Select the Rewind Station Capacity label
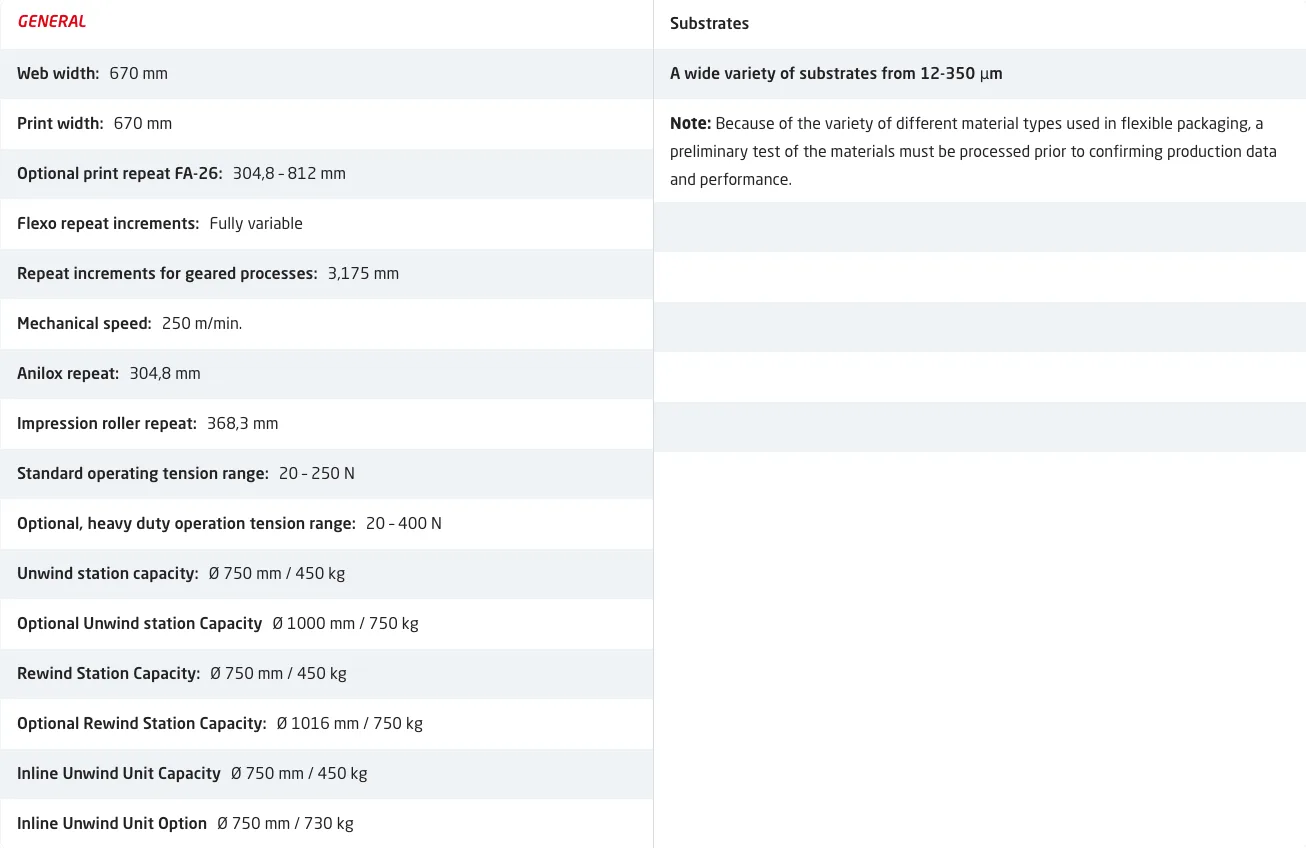 pos(108,674)
